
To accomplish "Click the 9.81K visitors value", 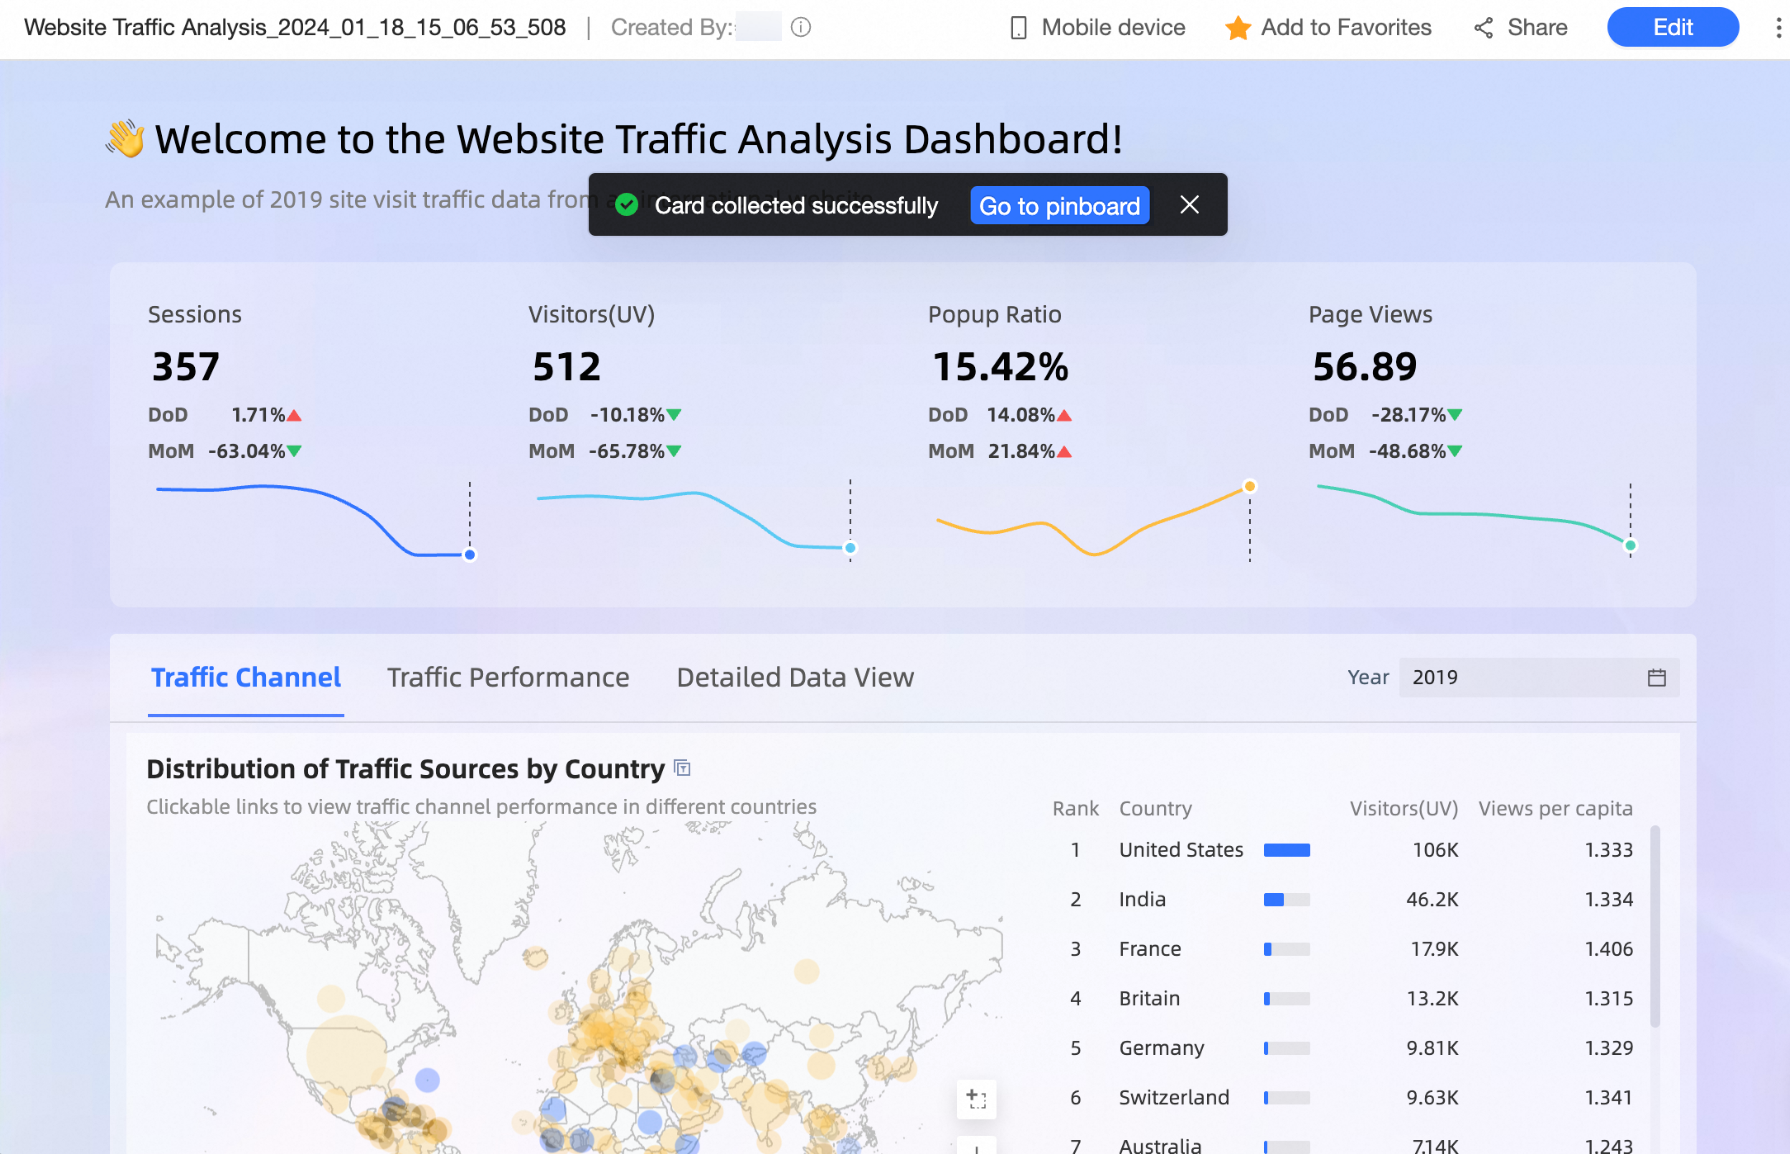I will pos(1432,1048).
